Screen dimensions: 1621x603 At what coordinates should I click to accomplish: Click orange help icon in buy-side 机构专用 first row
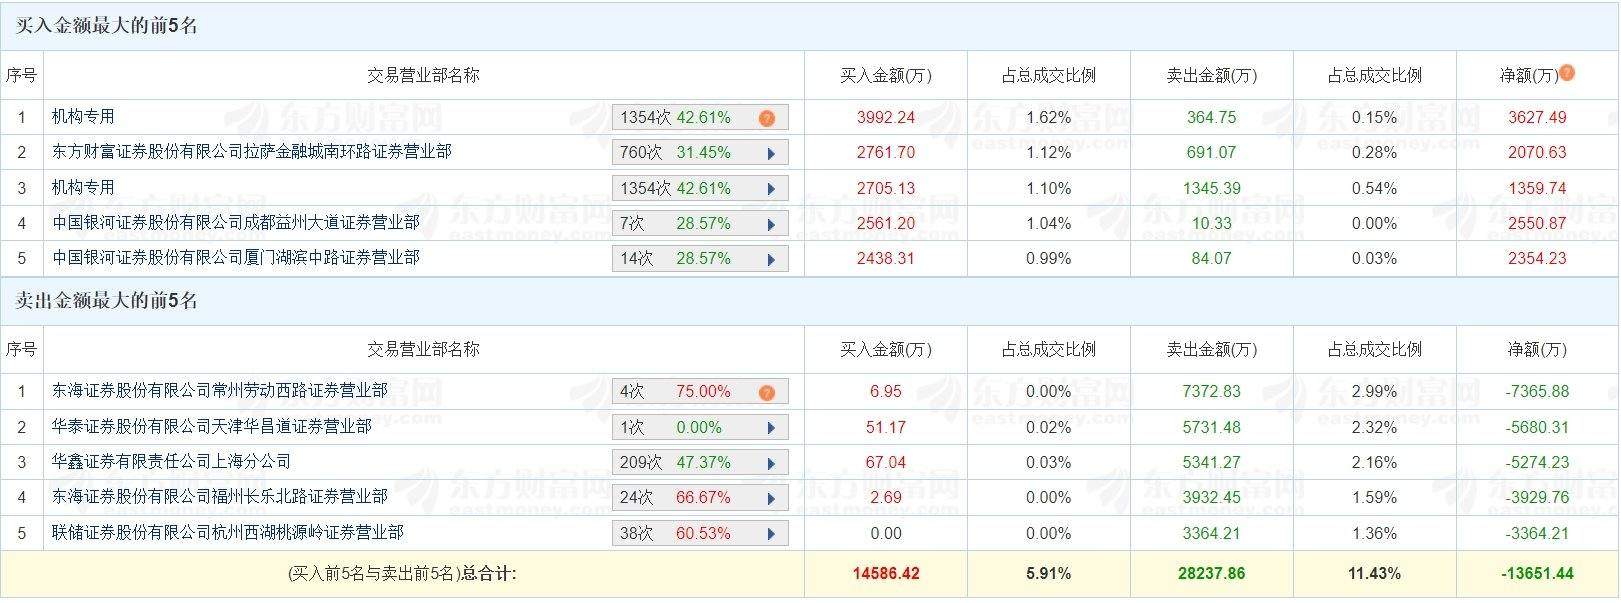pos(767,118)
